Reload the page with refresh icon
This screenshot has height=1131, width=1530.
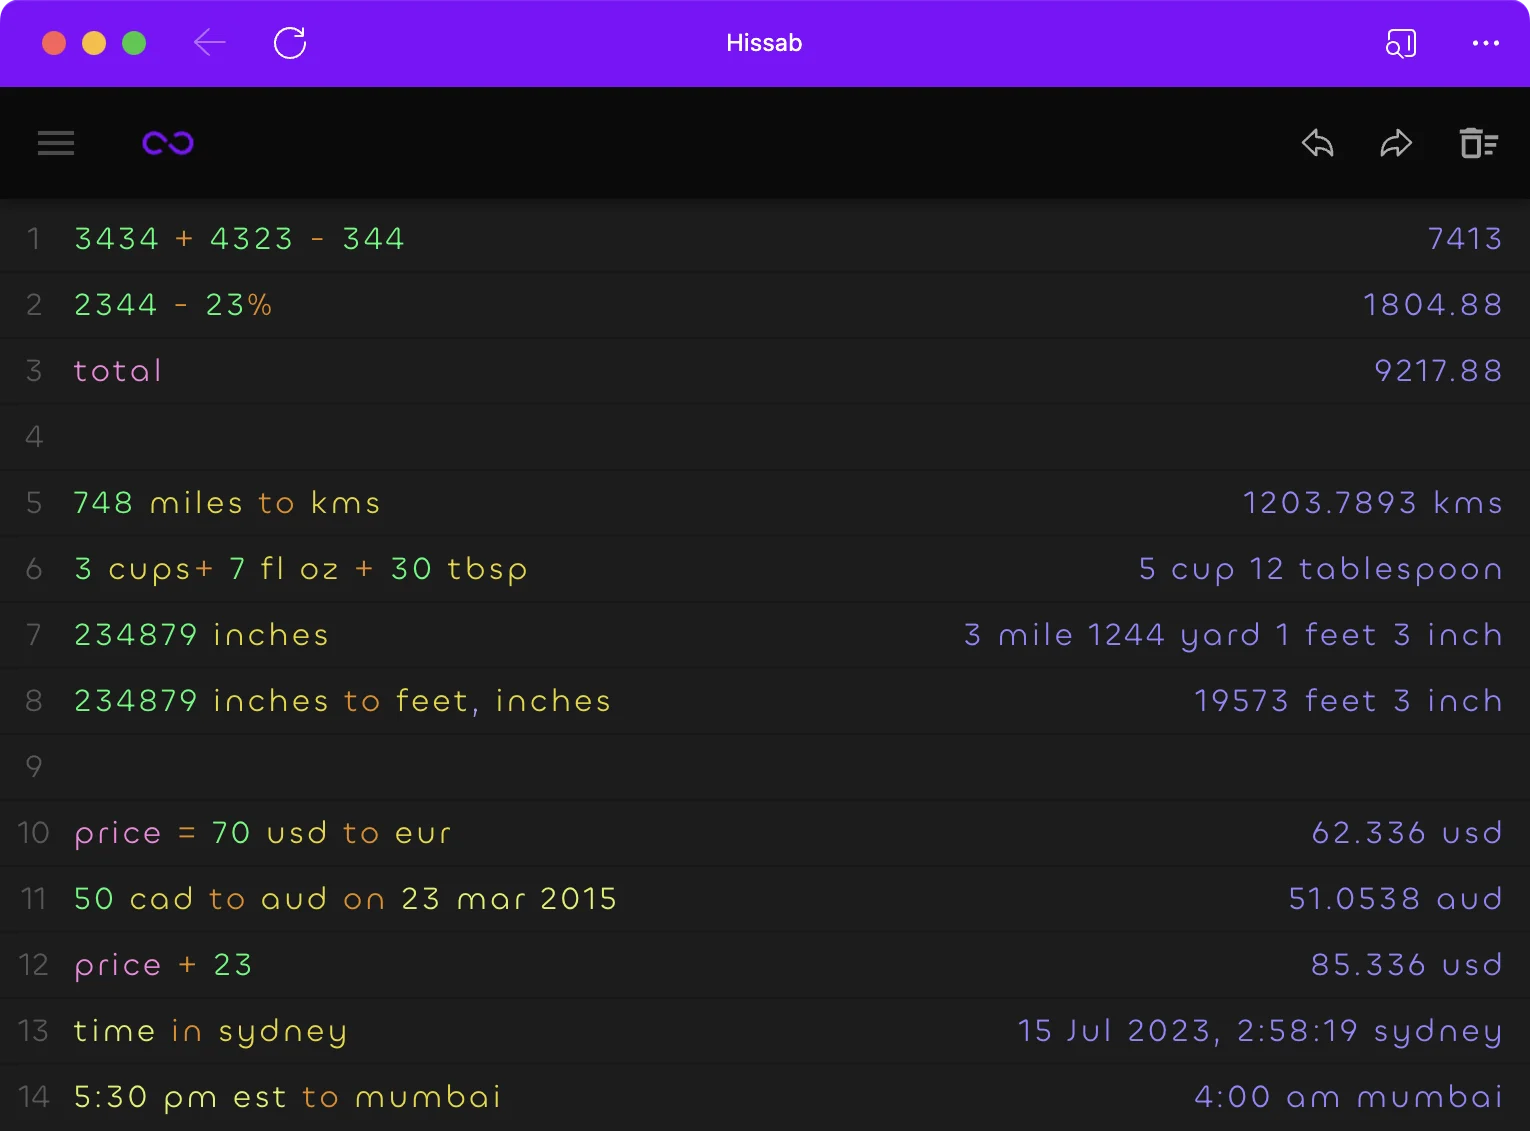290,43
